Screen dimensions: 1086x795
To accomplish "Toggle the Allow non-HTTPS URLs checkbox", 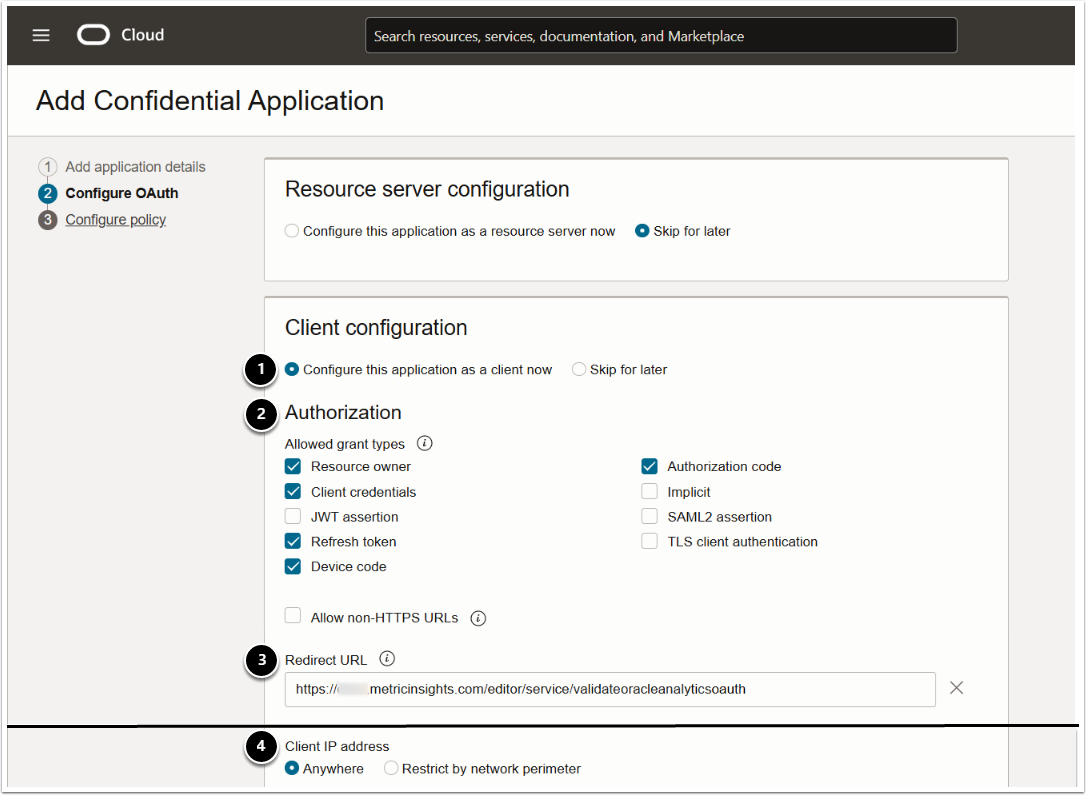I will click(x=293, y=617).
